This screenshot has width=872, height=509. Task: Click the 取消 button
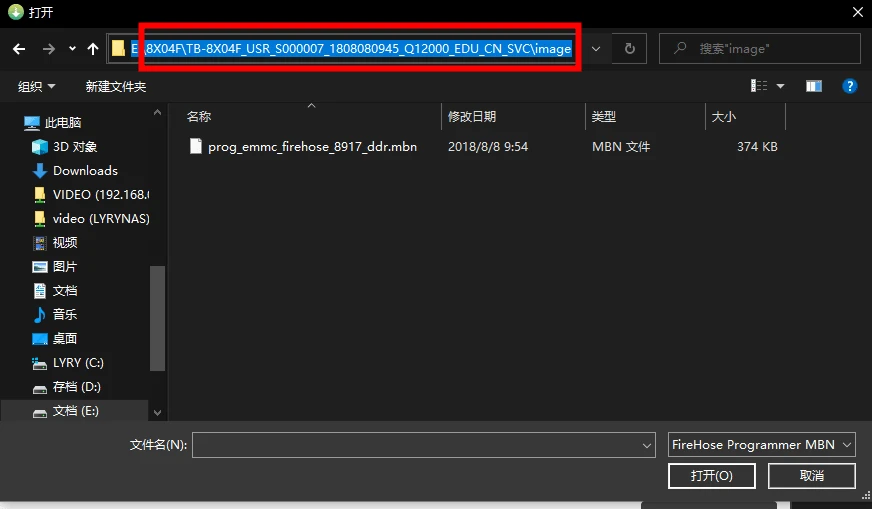[811, 476]
